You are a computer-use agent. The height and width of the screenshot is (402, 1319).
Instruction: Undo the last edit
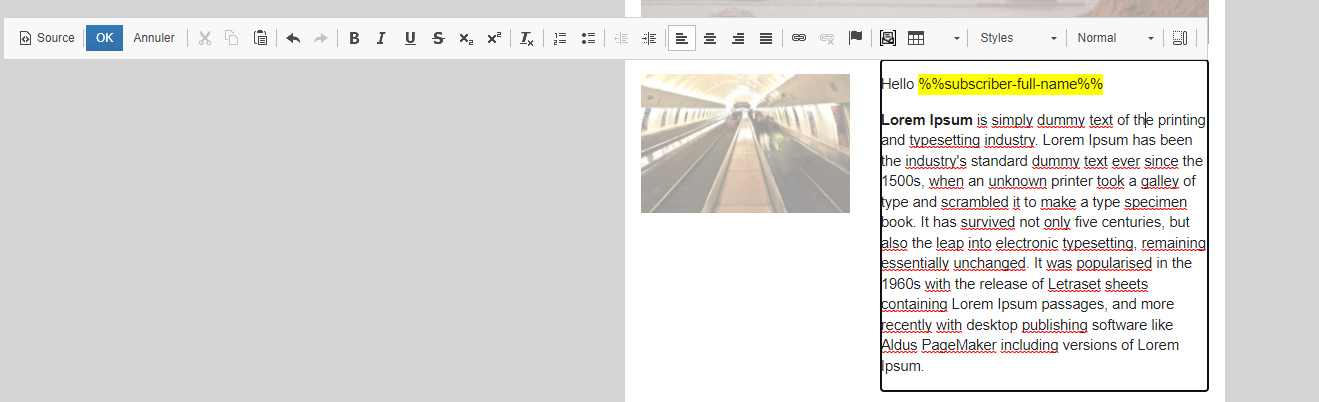tap(293, 38)
